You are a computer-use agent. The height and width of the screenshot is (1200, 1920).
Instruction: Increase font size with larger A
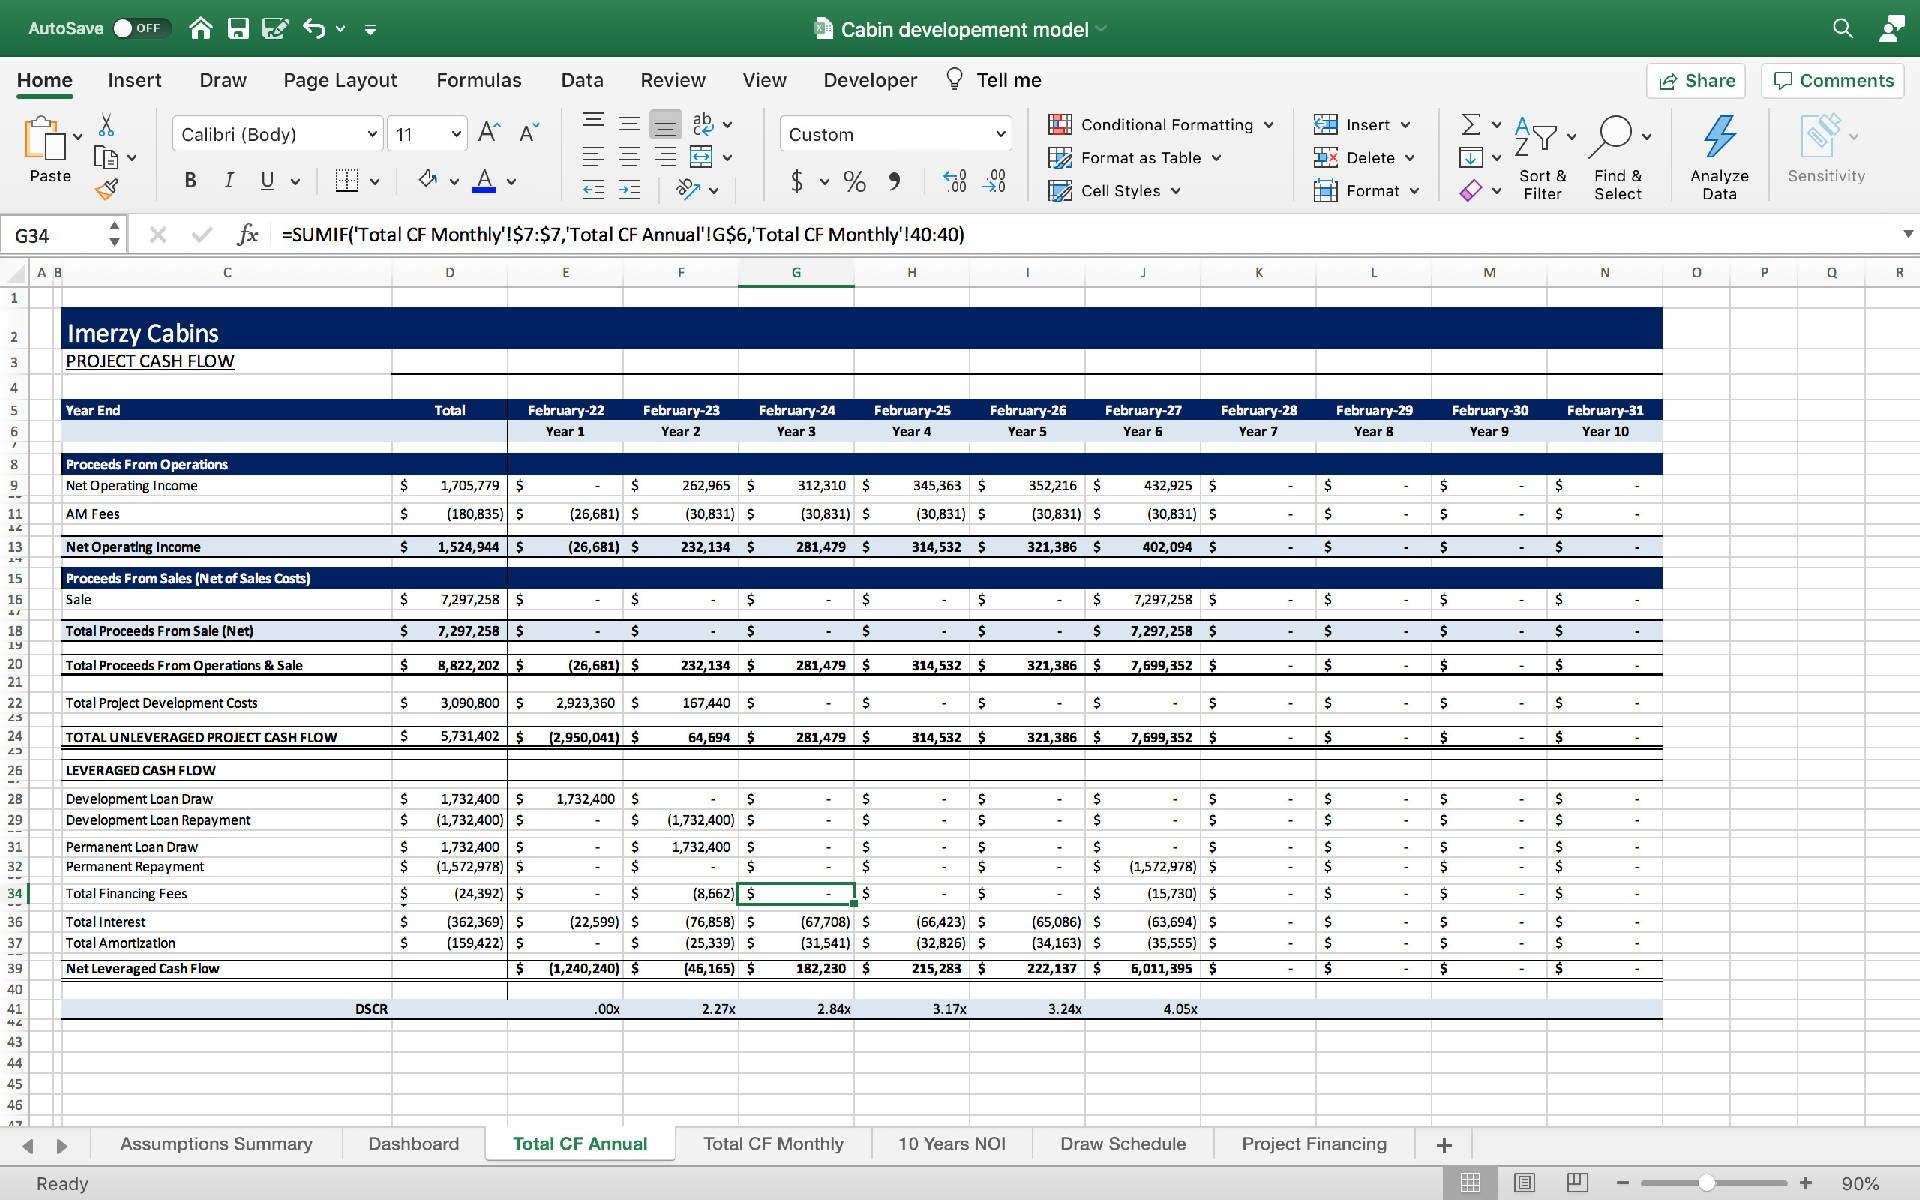[488, 133]
